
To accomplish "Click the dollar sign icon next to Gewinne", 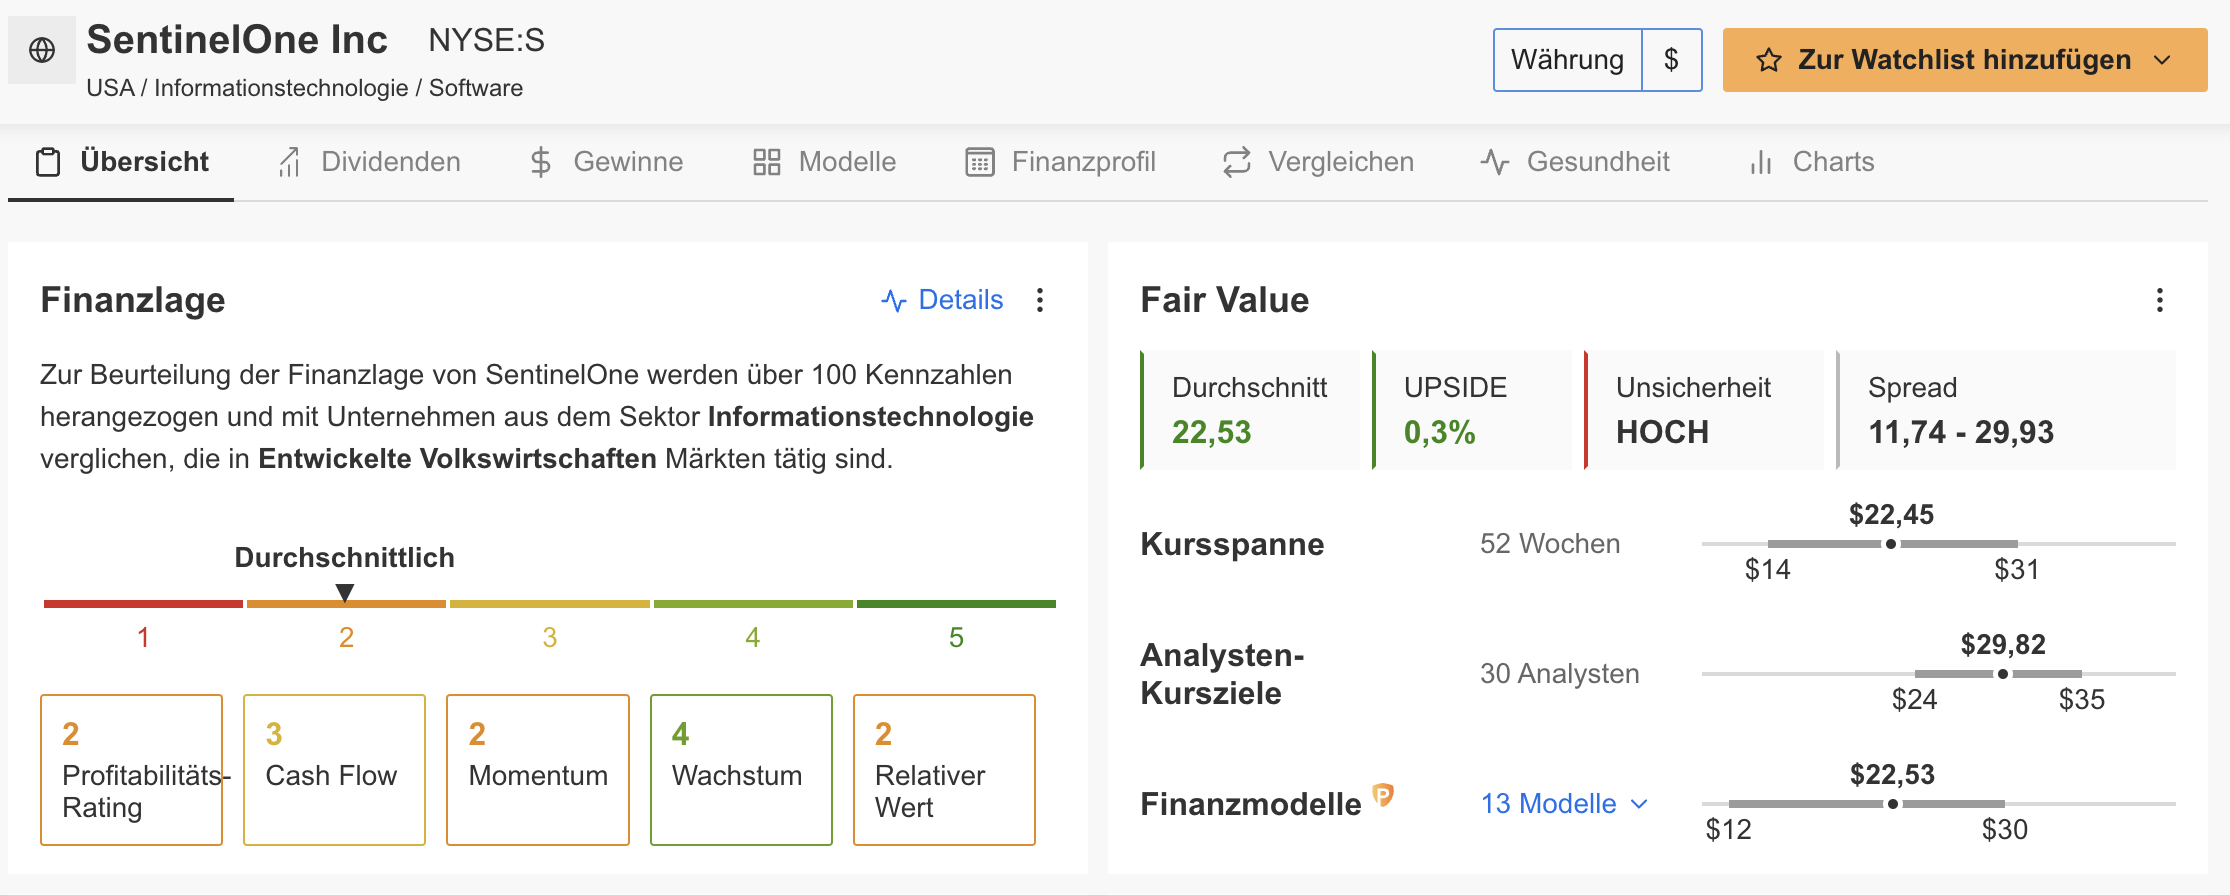I will [540, 162].
